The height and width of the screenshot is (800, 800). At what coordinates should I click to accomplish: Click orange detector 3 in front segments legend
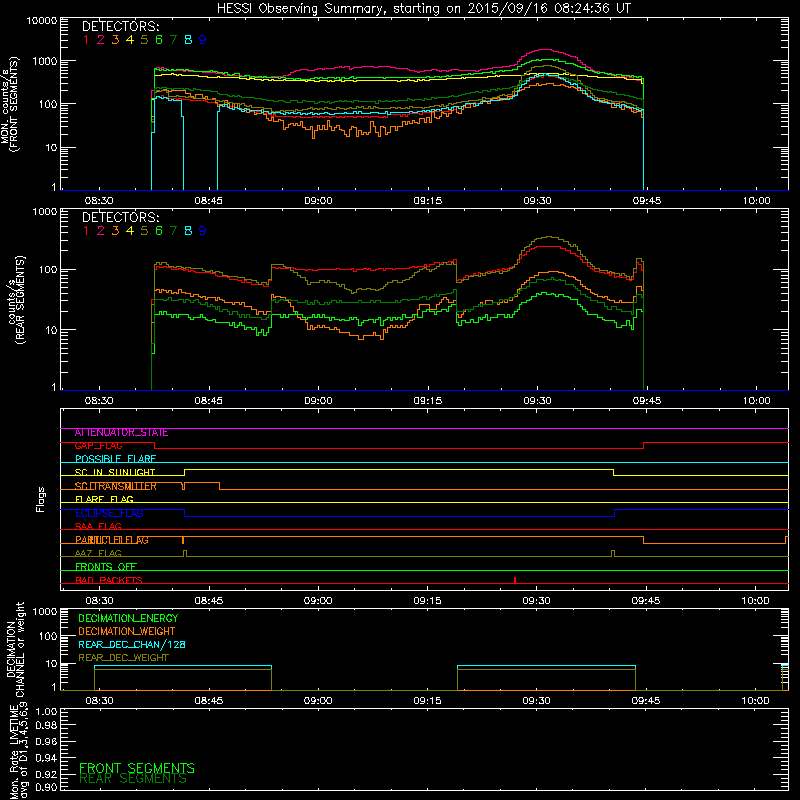pos(115,40)
